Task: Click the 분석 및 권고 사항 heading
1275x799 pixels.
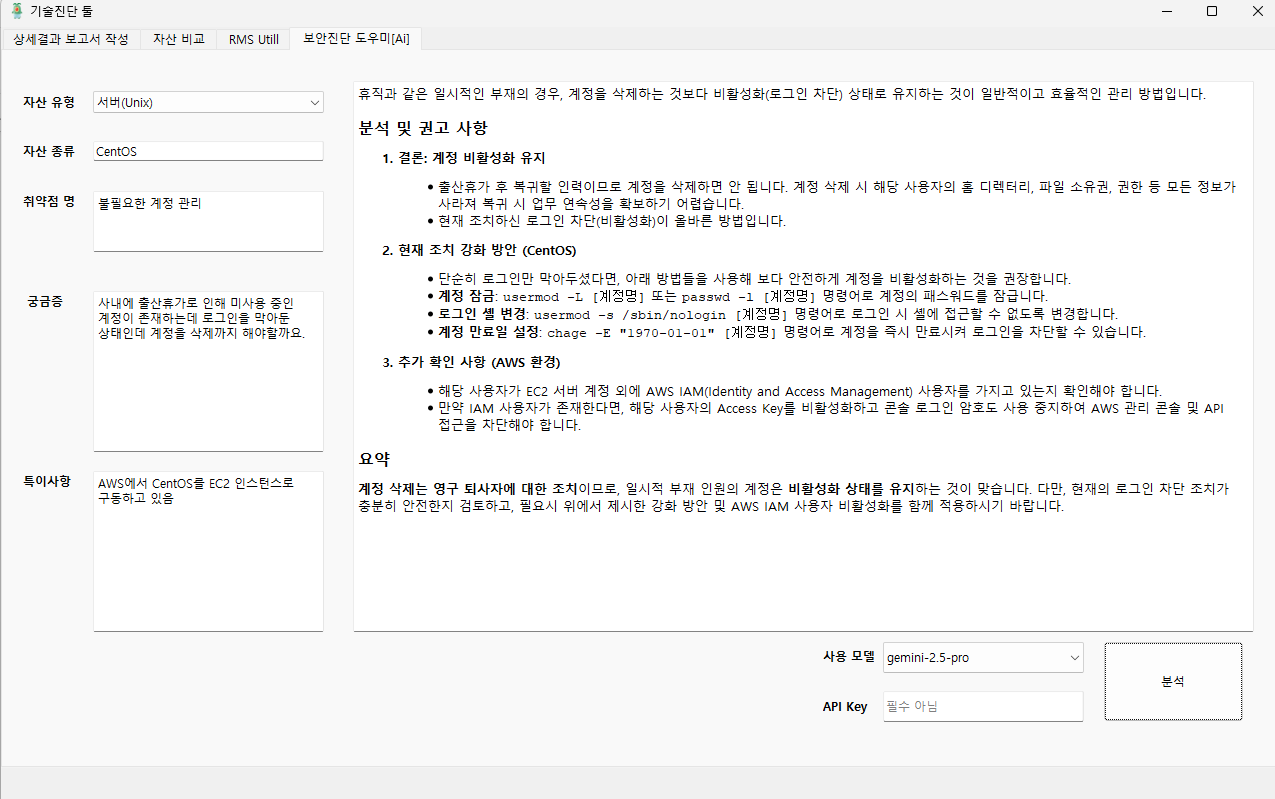Action: tap(423, 128)
